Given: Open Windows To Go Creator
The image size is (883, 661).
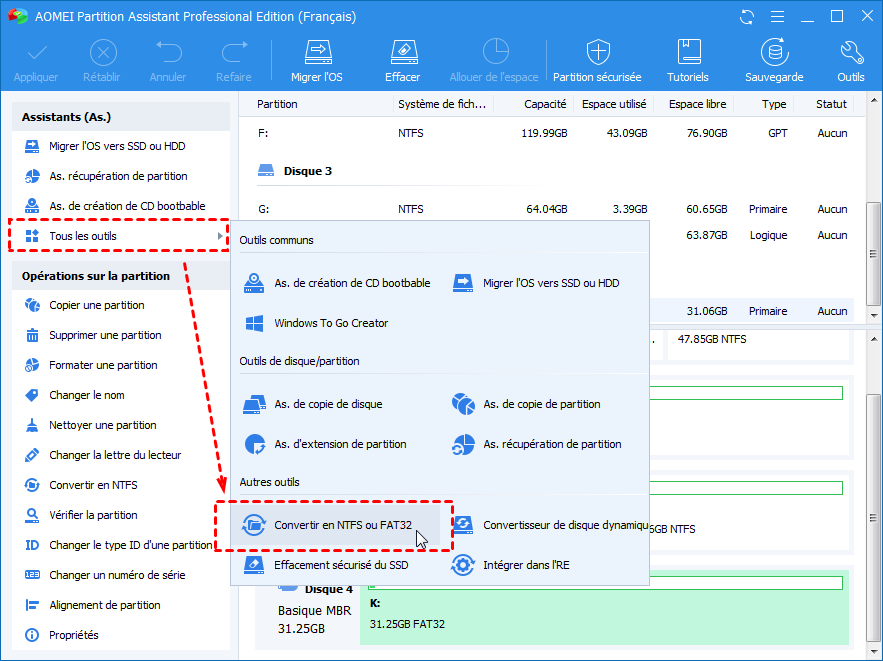Looking at the screenshot, I should tap(316, 323).
